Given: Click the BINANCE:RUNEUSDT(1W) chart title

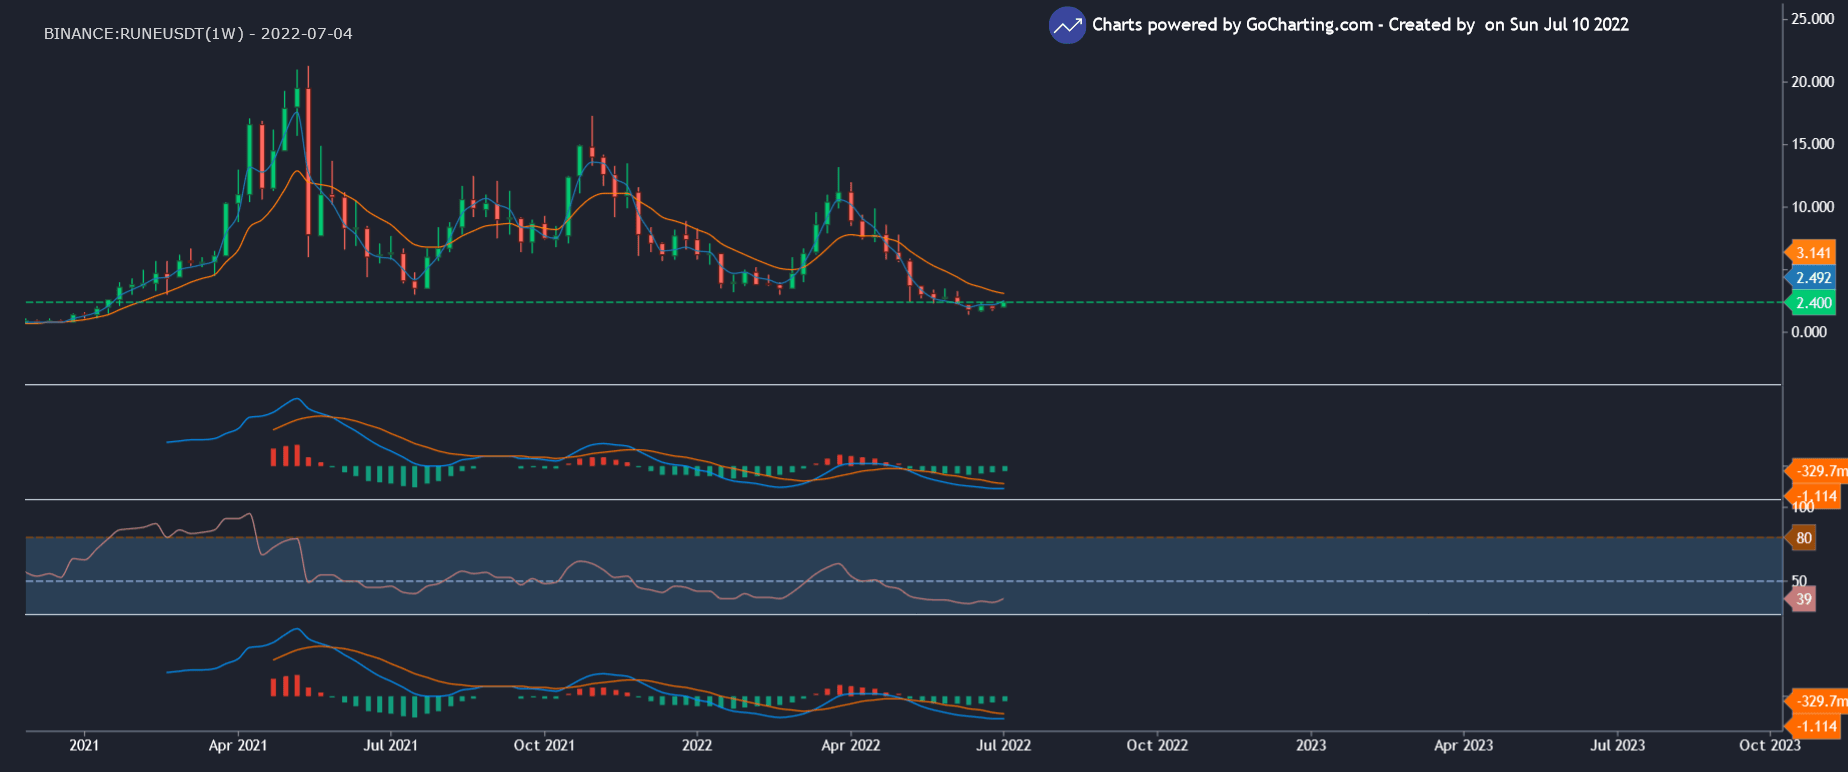Looking at the screenshot, I should coord(198,34).
